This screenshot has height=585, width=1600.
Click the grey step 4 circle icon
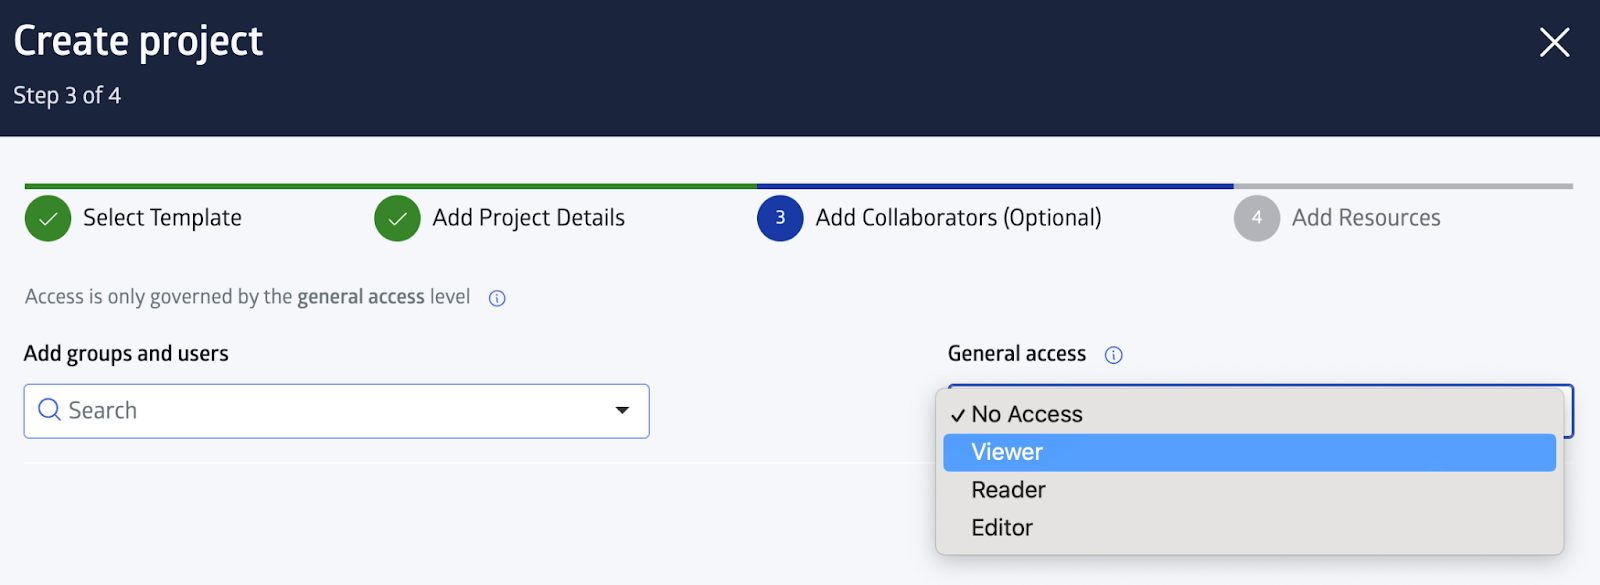click(x=1257, y=218)
